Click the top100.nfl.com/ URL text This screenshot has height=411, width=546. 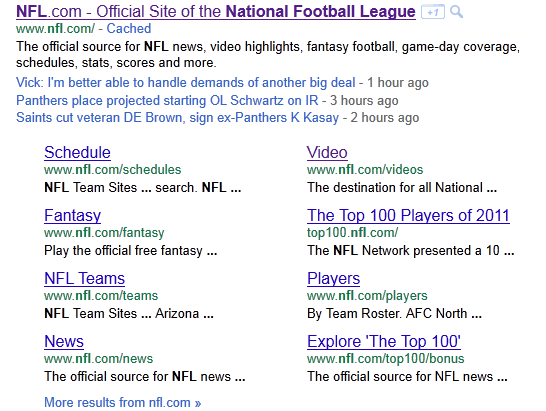coord(352,233)
